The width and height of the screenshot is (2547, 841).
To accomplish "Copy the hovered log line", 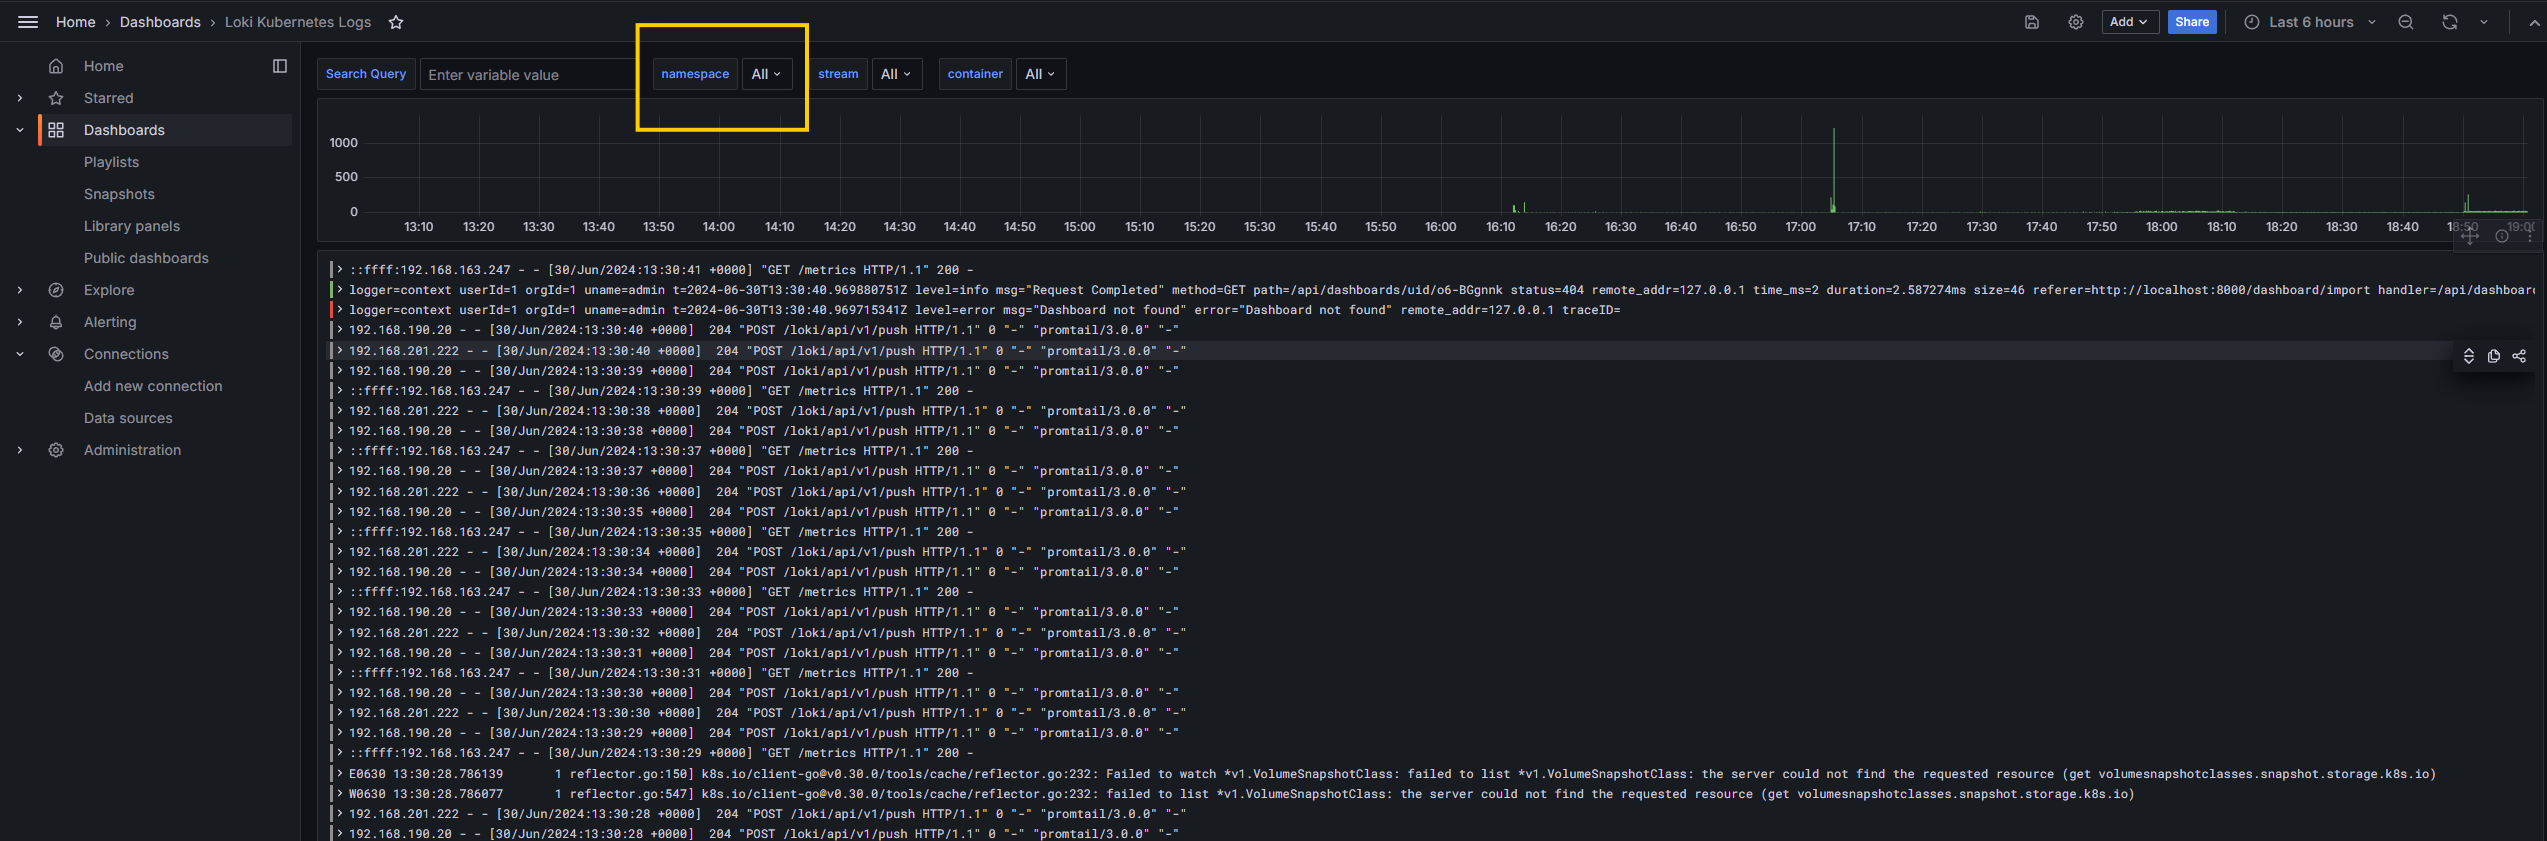I will click(x=2494, y=356).
